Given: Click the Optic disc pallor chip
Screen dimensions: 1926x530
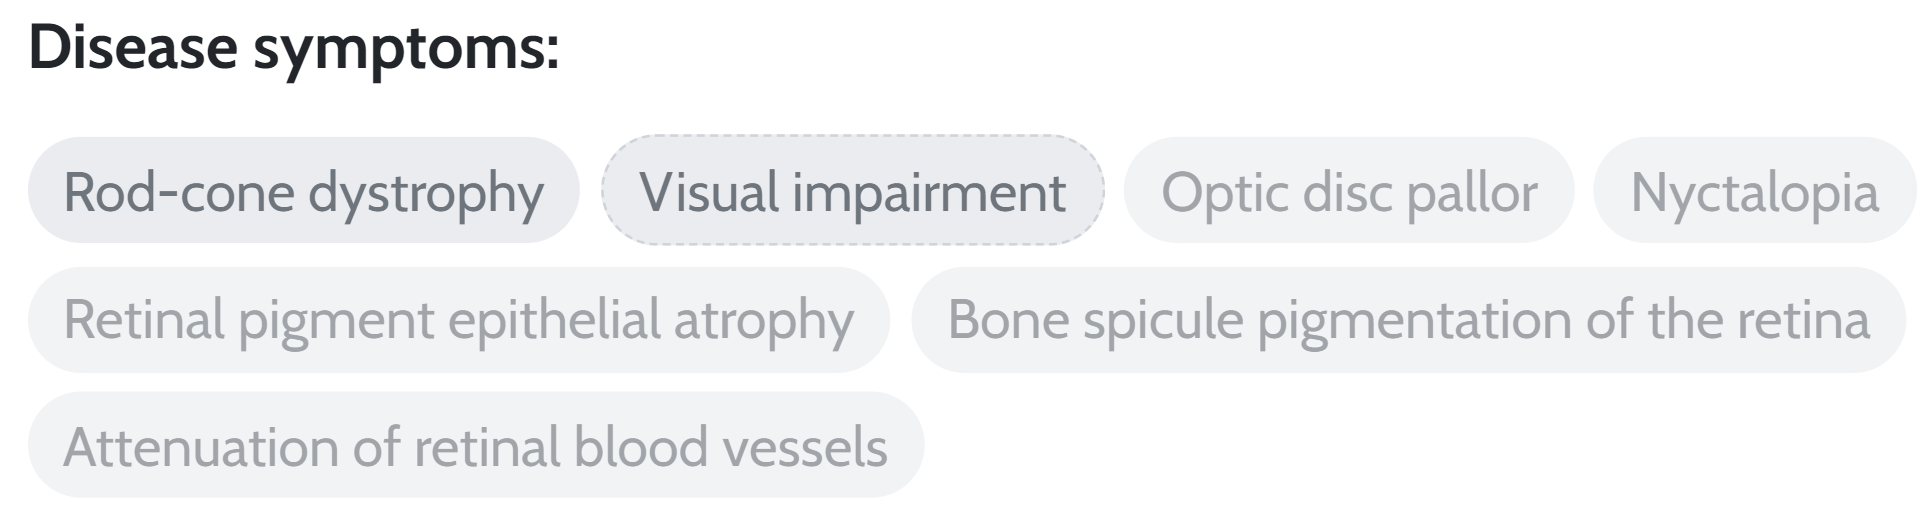Looking at the screenshot, I should tap(1348, 191).
